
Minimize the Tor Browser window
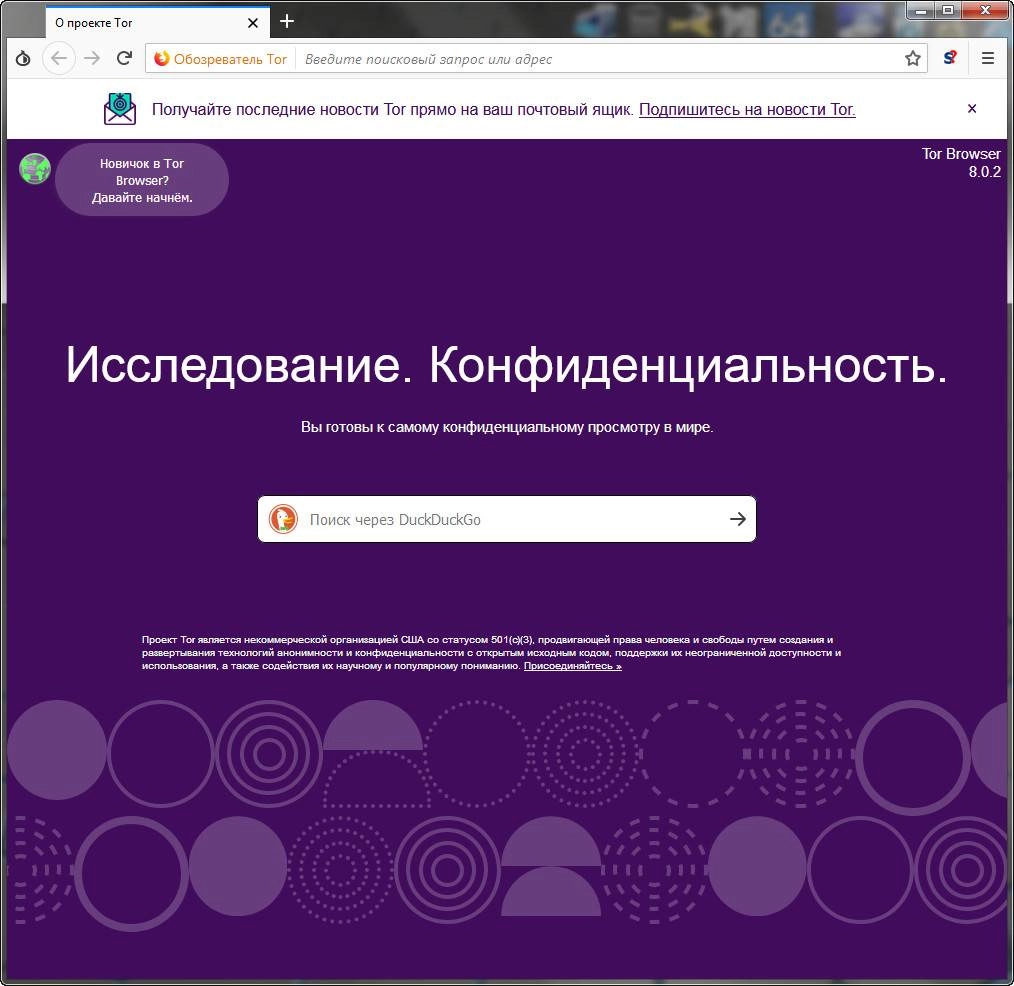[921, 10]
